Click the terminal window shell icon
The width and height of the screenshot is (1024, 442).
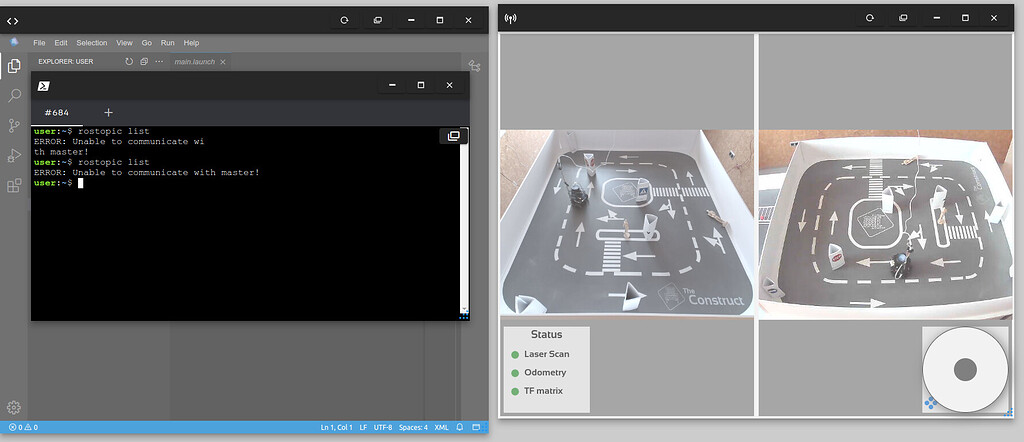pos(44,86)
